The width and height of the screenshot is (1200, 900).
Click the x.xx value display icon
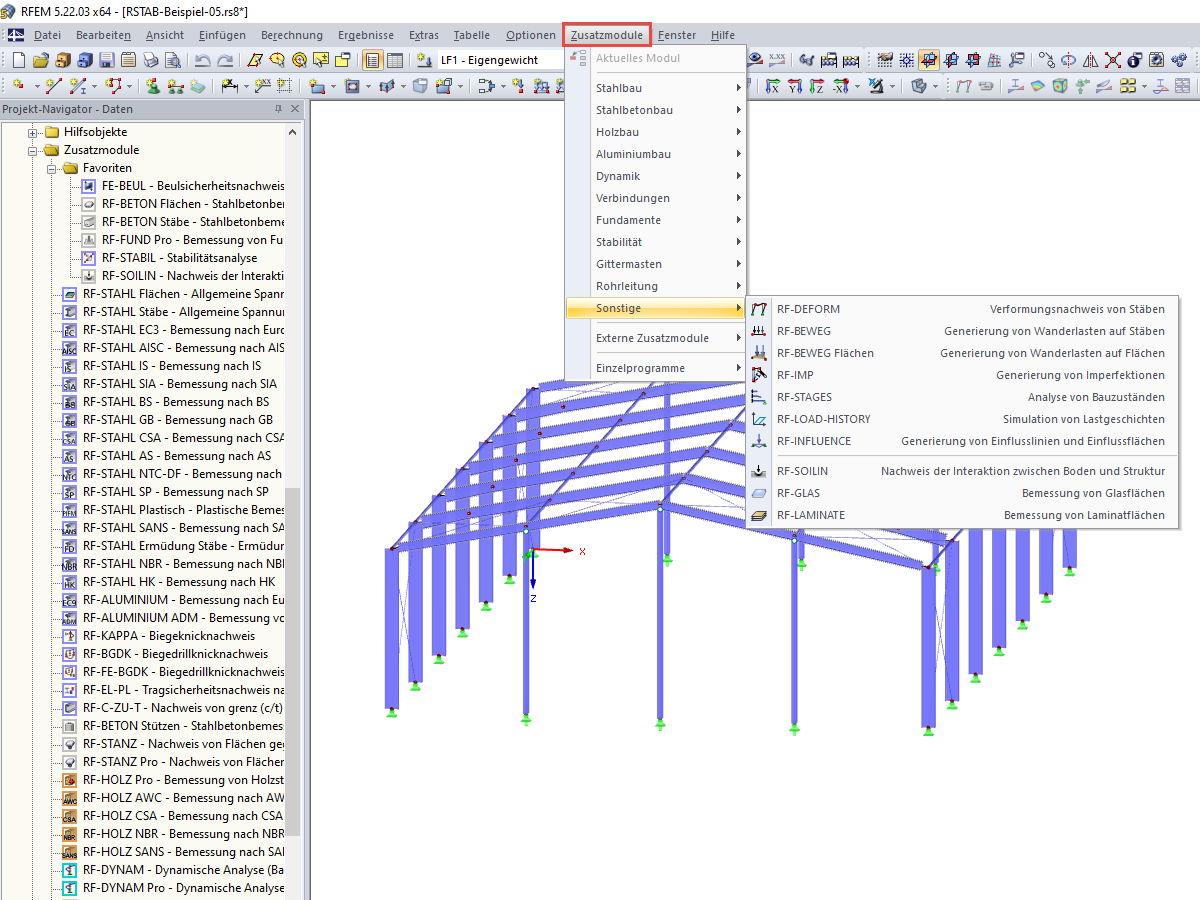[x=777, y=59]
